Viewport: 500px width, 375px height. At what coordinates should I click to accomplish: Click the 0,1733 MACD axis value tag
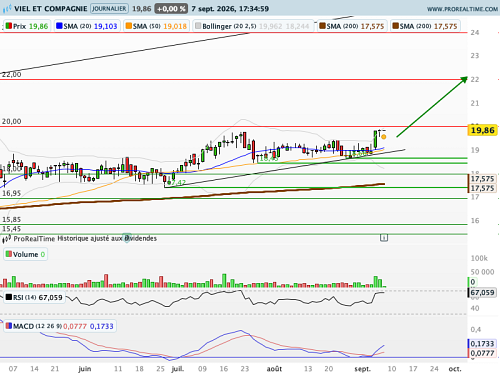click(x=482, y=344)
